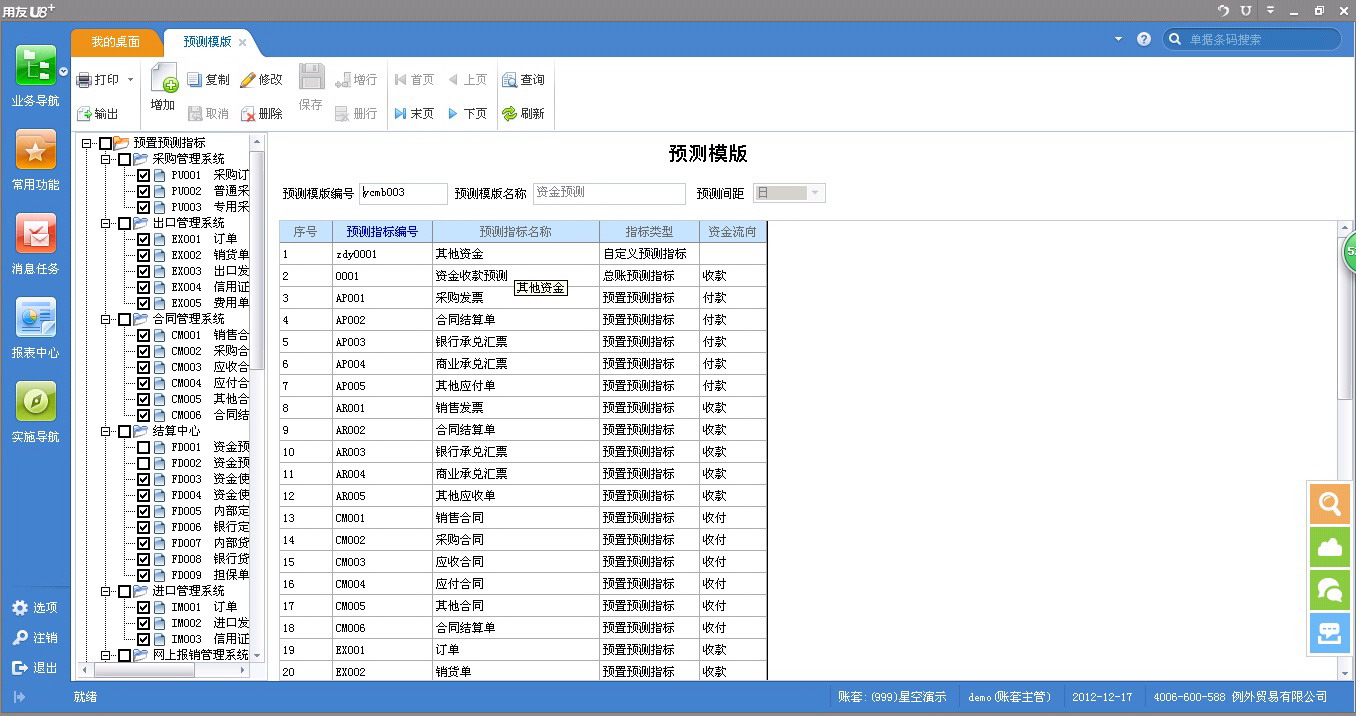
Task: Click the green cloud floating button
Action: point(1330,547)
